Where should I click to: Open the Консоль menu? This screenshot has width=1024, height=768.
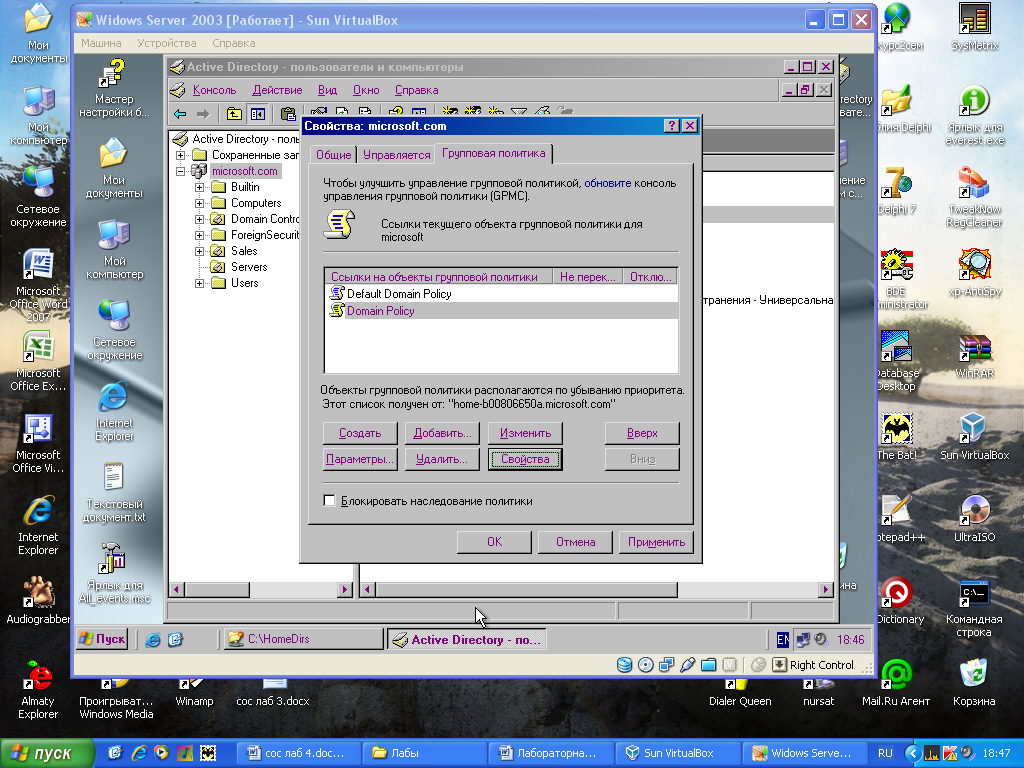[x=214, y=90]
